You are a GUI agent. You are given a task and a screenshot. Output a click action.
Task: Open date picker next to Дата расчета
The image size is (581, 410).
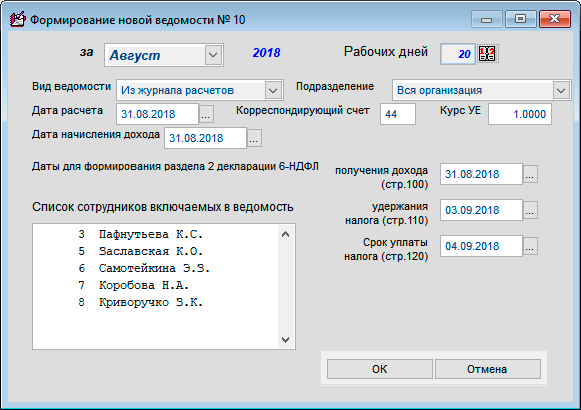click(x=206, y=114)
